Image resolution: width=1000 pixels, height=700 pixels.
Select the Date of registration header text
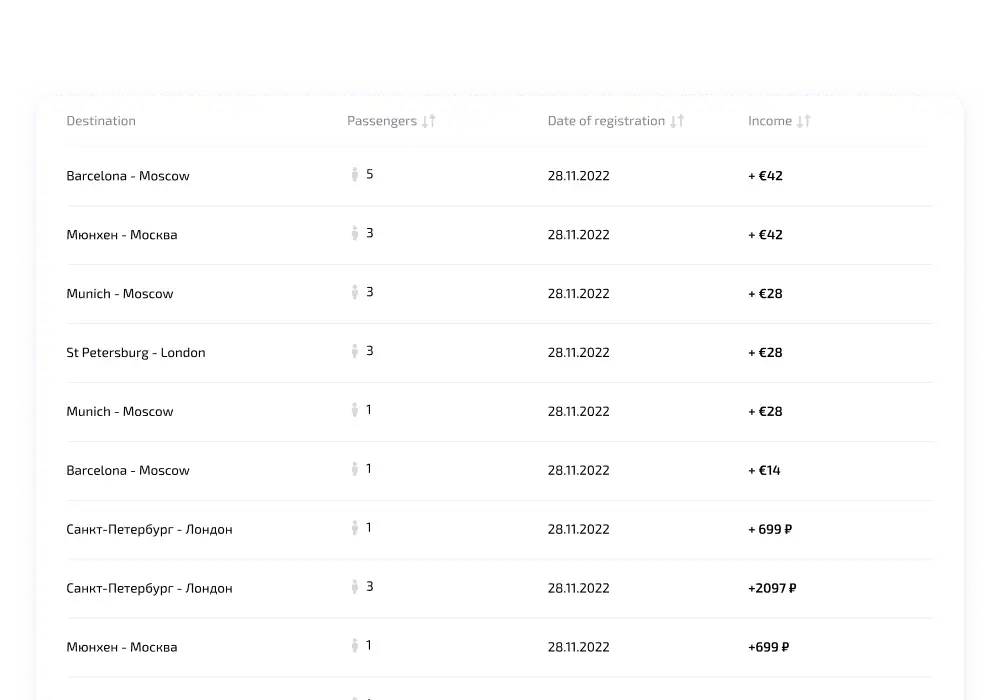606,121
